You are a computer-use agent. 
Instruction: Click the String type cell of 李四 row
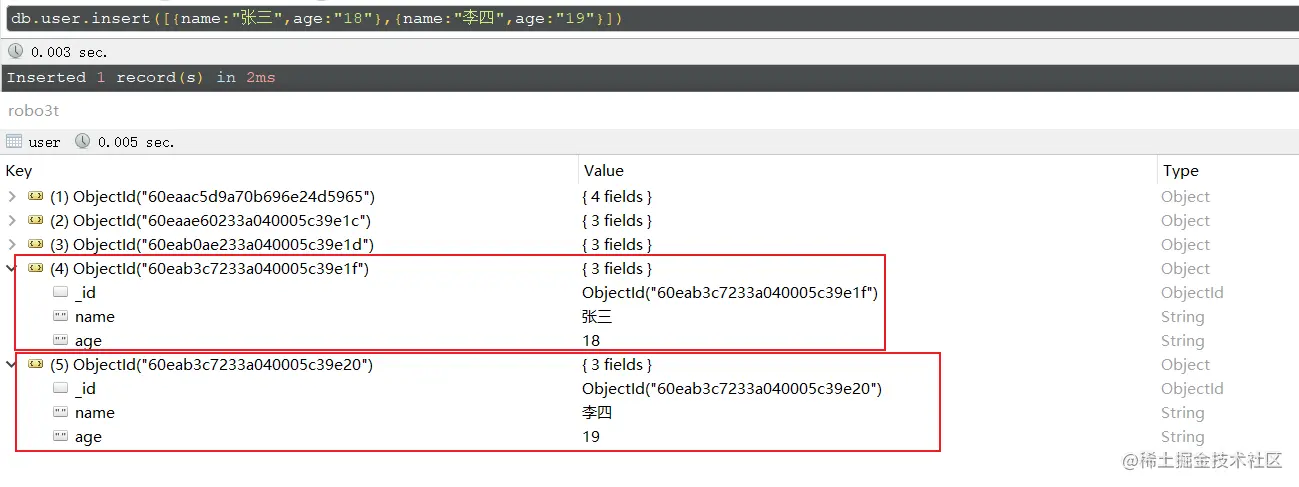1182,413
